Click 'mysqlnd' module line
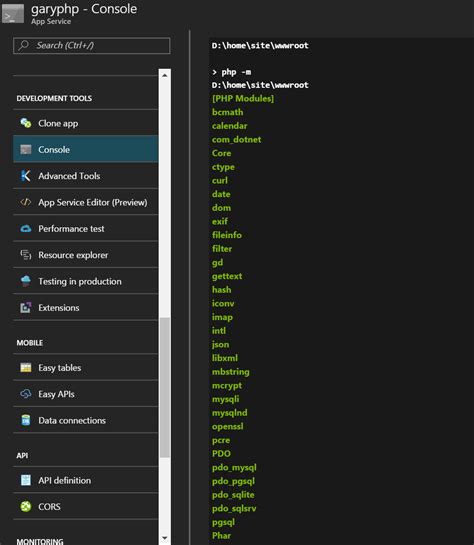474x545 pixels. pyautogui.click(x=230, y=413)
